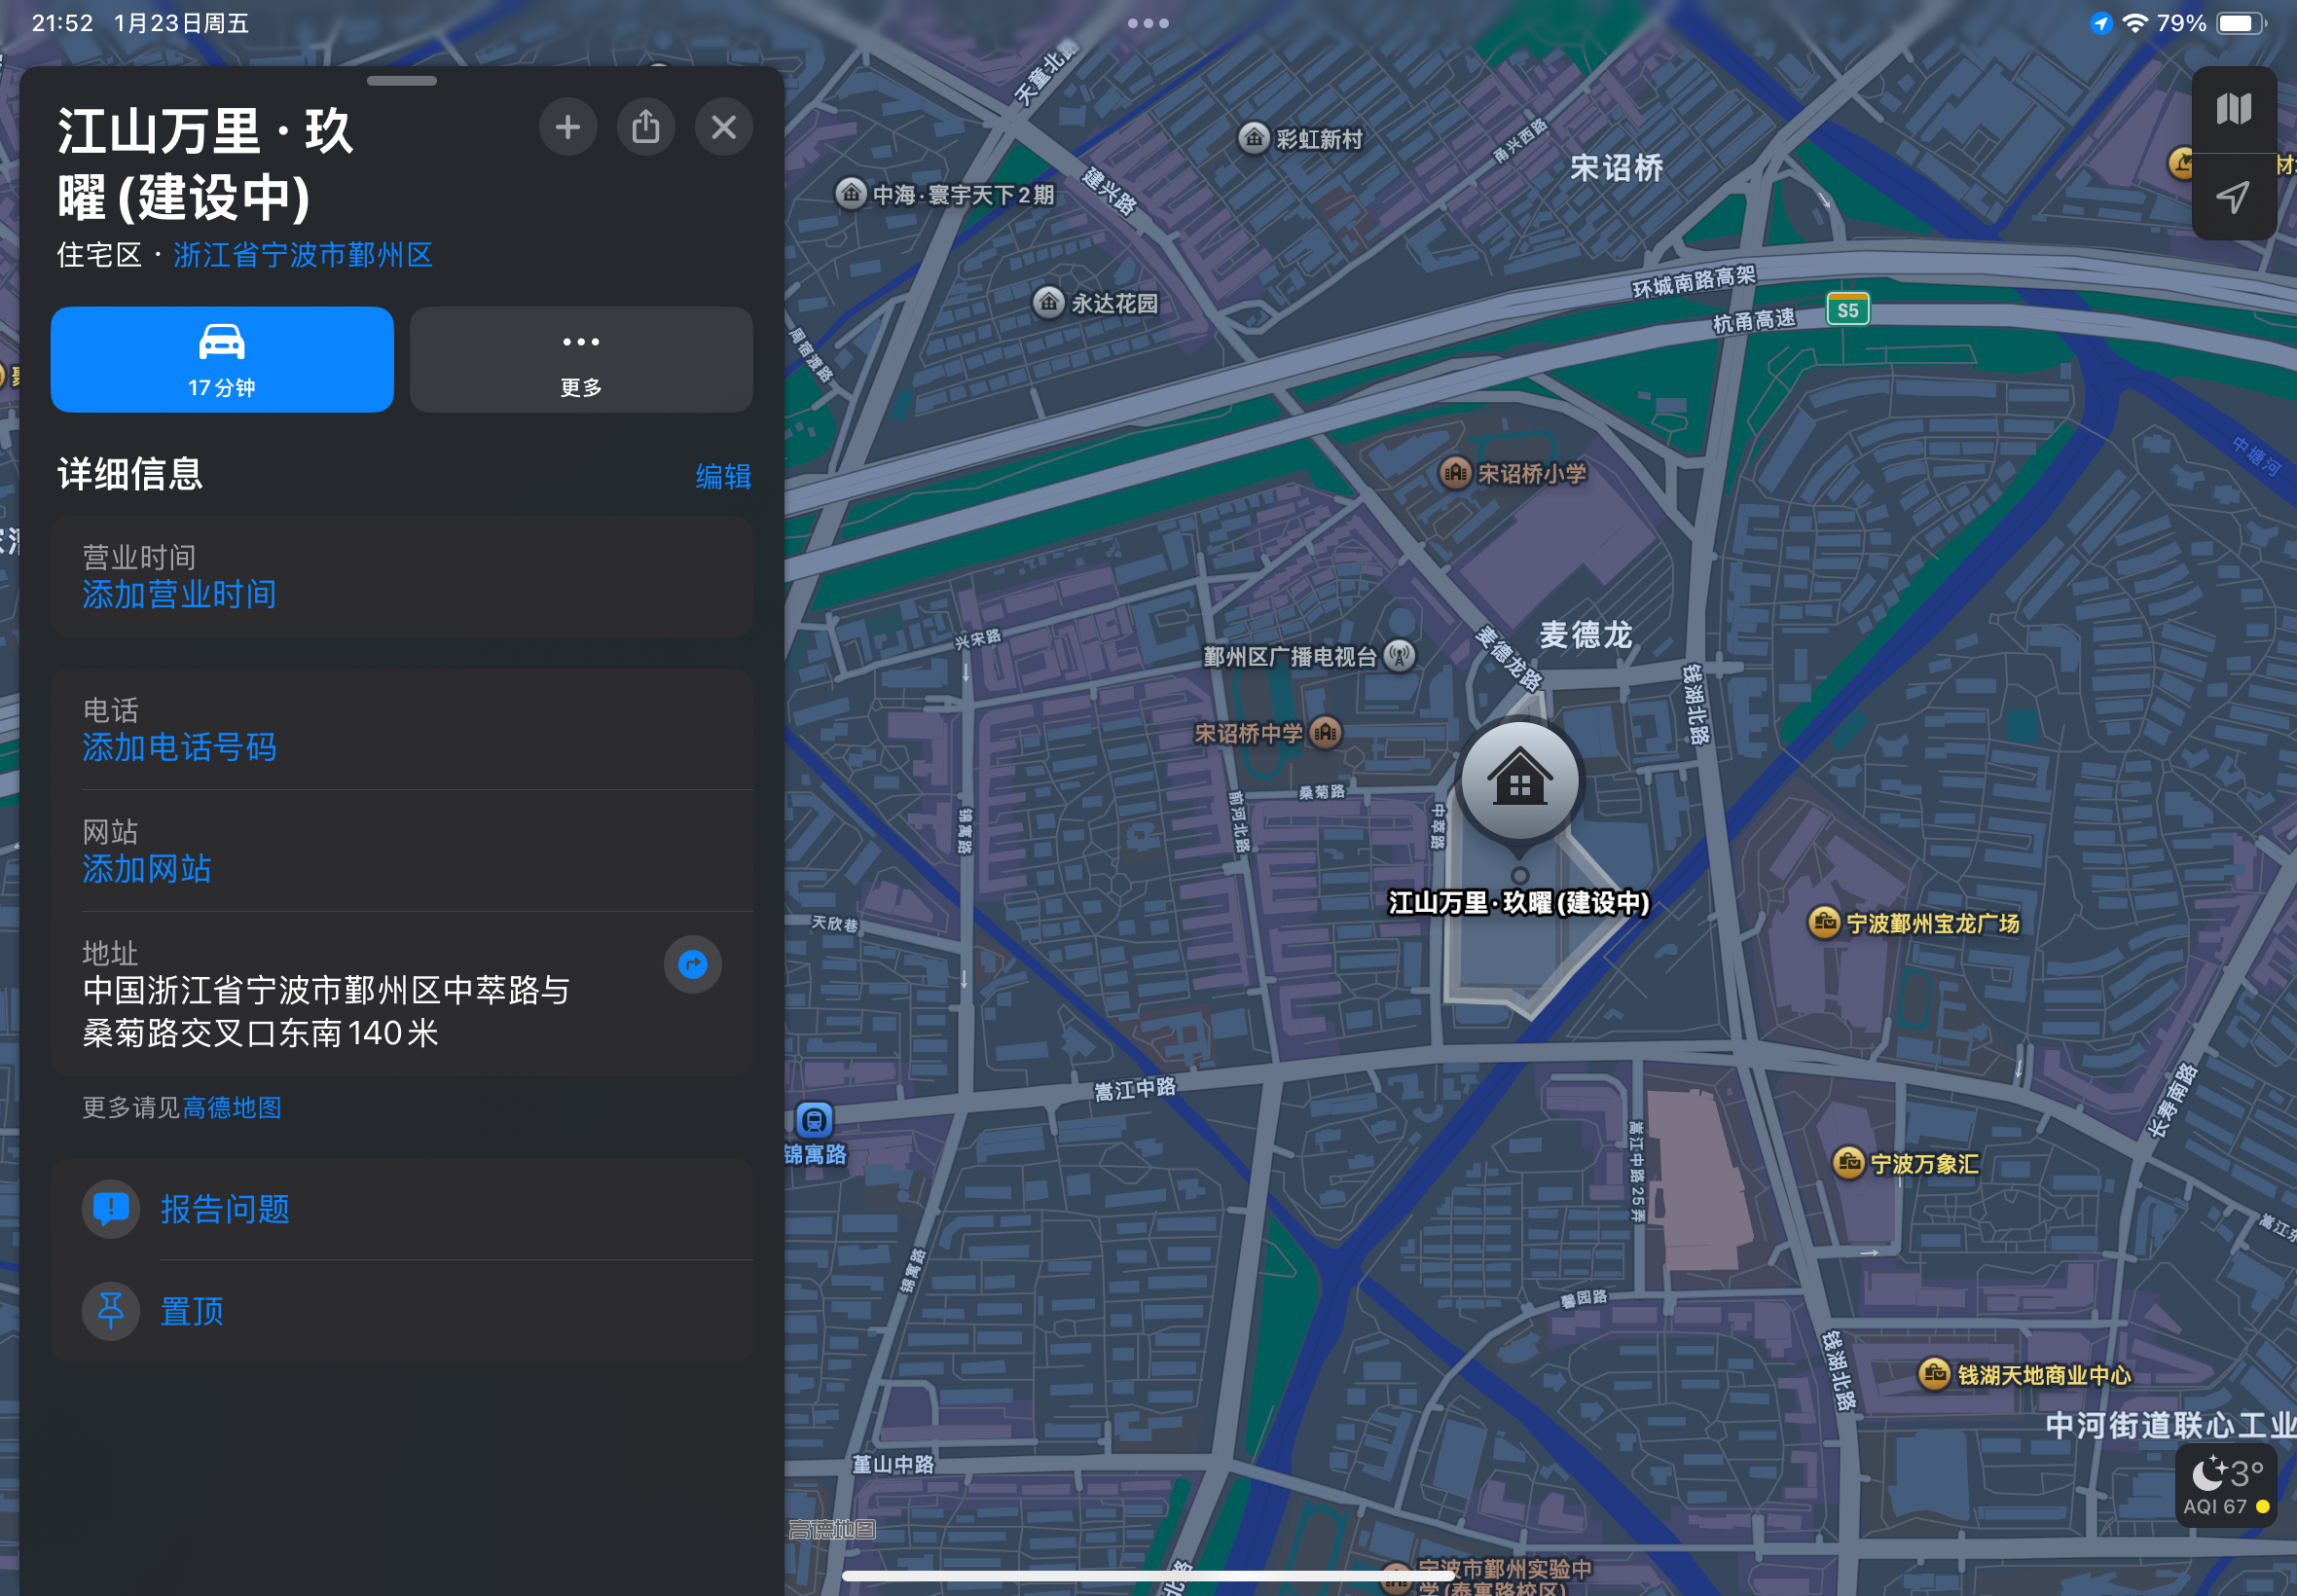Select the 宋诏桥小学 school marker

(x=1454, y=472)
